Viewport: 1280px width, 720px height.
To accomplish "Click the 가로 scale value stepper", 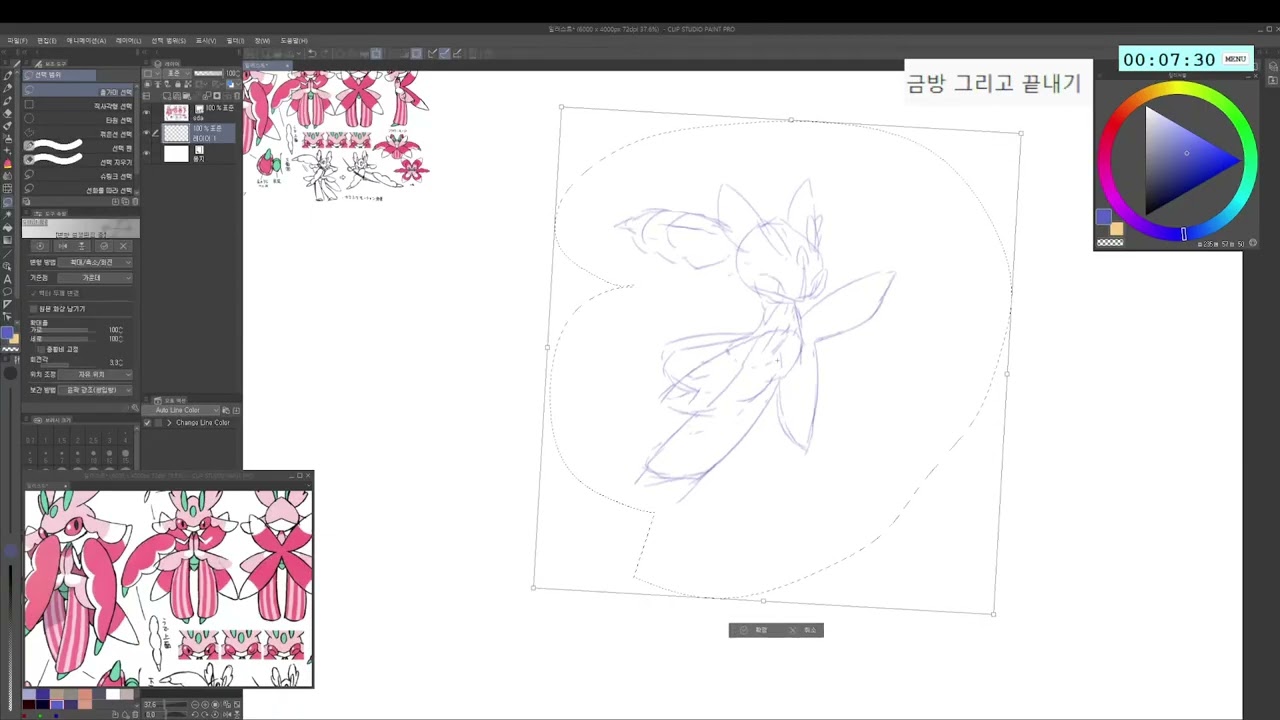I will point(121,329).
